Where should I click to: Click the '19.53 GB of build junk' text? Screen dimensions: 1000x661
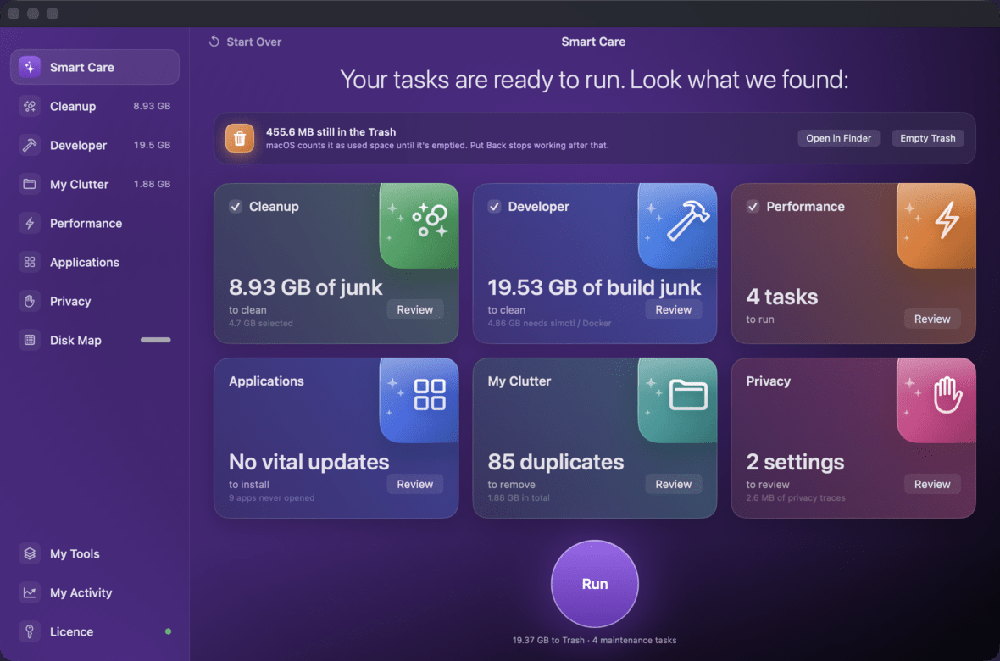click(x=594, y=287)
